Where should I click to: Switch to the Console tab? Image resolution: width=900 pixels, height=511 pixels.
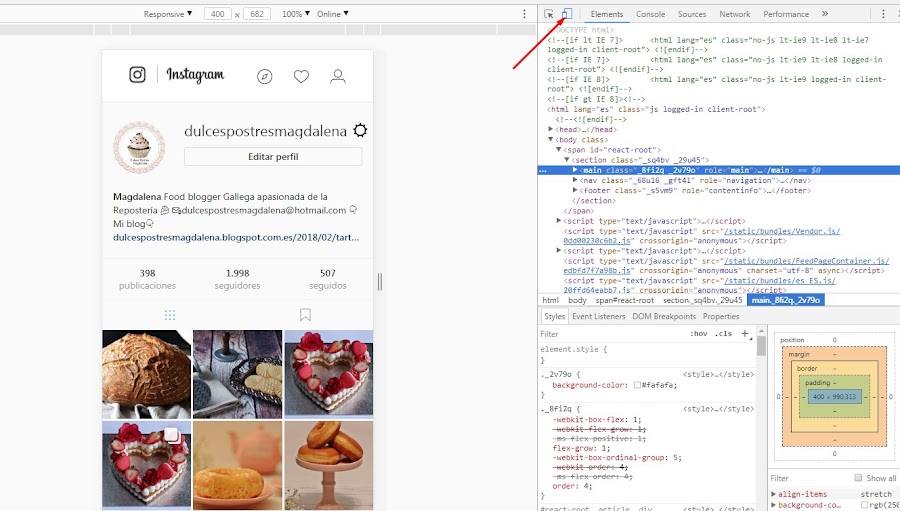[650, 14]
